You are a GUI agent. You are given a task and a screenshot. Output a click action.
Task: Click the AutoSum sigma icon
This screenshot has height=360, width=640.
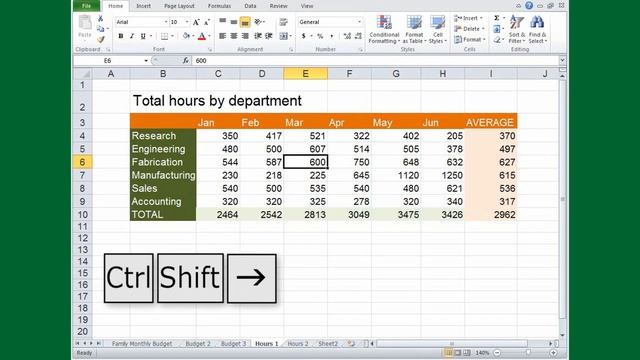pos(497,18)
